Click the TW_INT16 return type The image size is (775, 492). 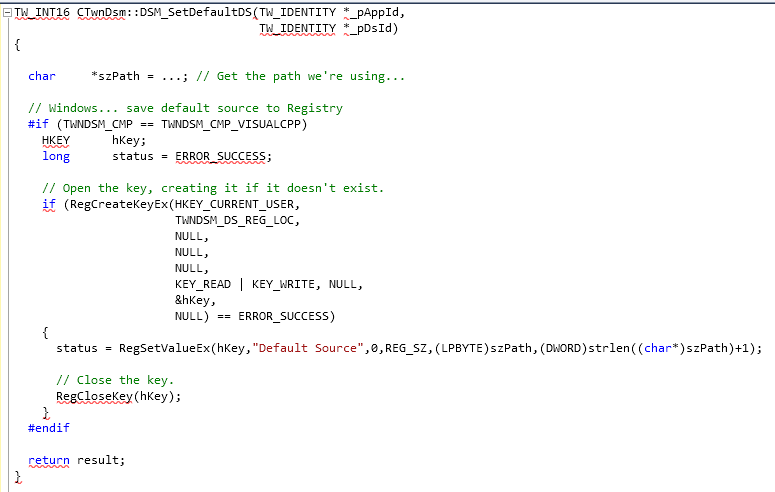[42, 13]
